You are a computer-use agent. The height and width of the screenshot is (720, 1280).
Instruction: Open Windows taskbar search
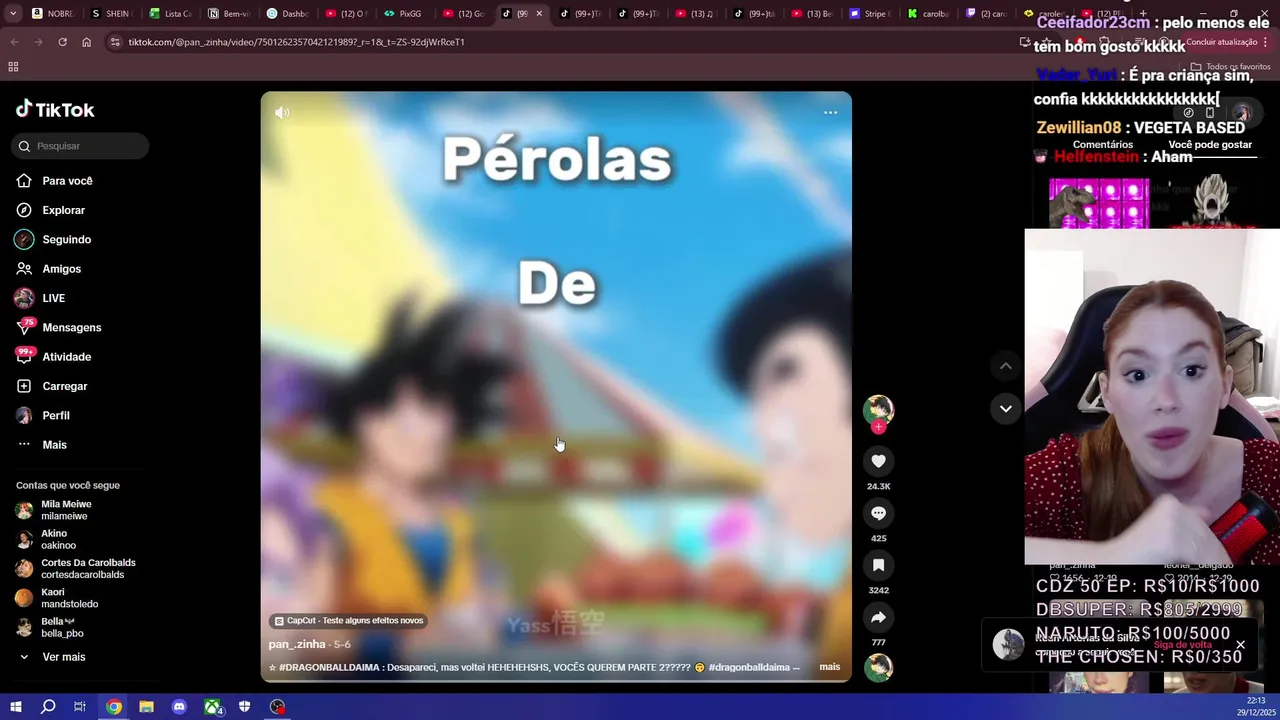[x=48, y=707]
